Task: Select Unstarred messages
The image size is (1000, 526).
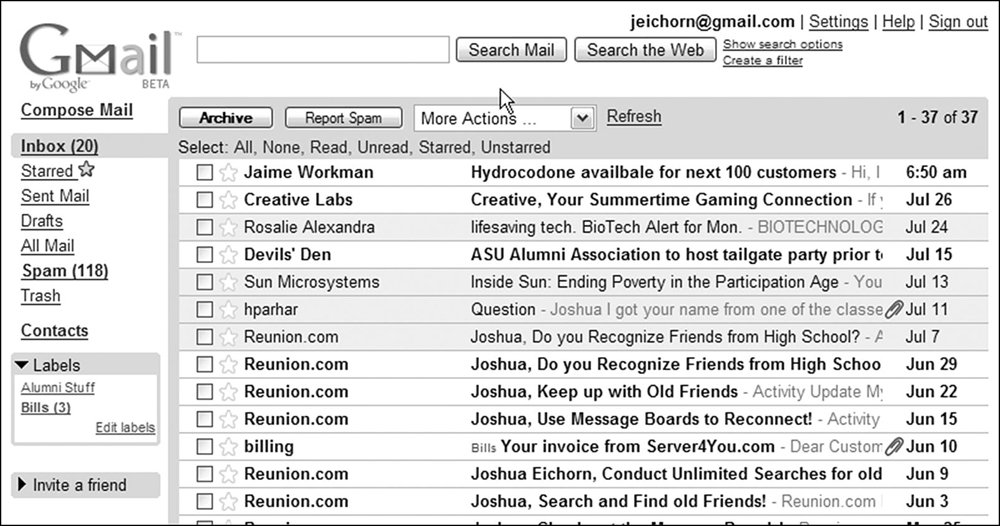Action: pos(515,147)
